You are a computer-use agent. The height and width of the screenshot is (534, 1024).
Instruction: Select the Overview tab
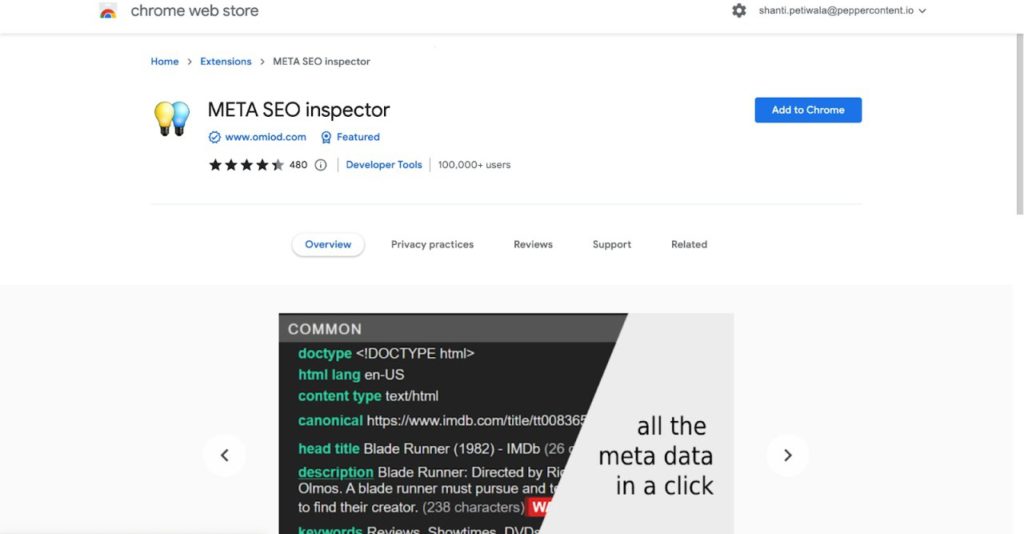click(x=328, y=244)
